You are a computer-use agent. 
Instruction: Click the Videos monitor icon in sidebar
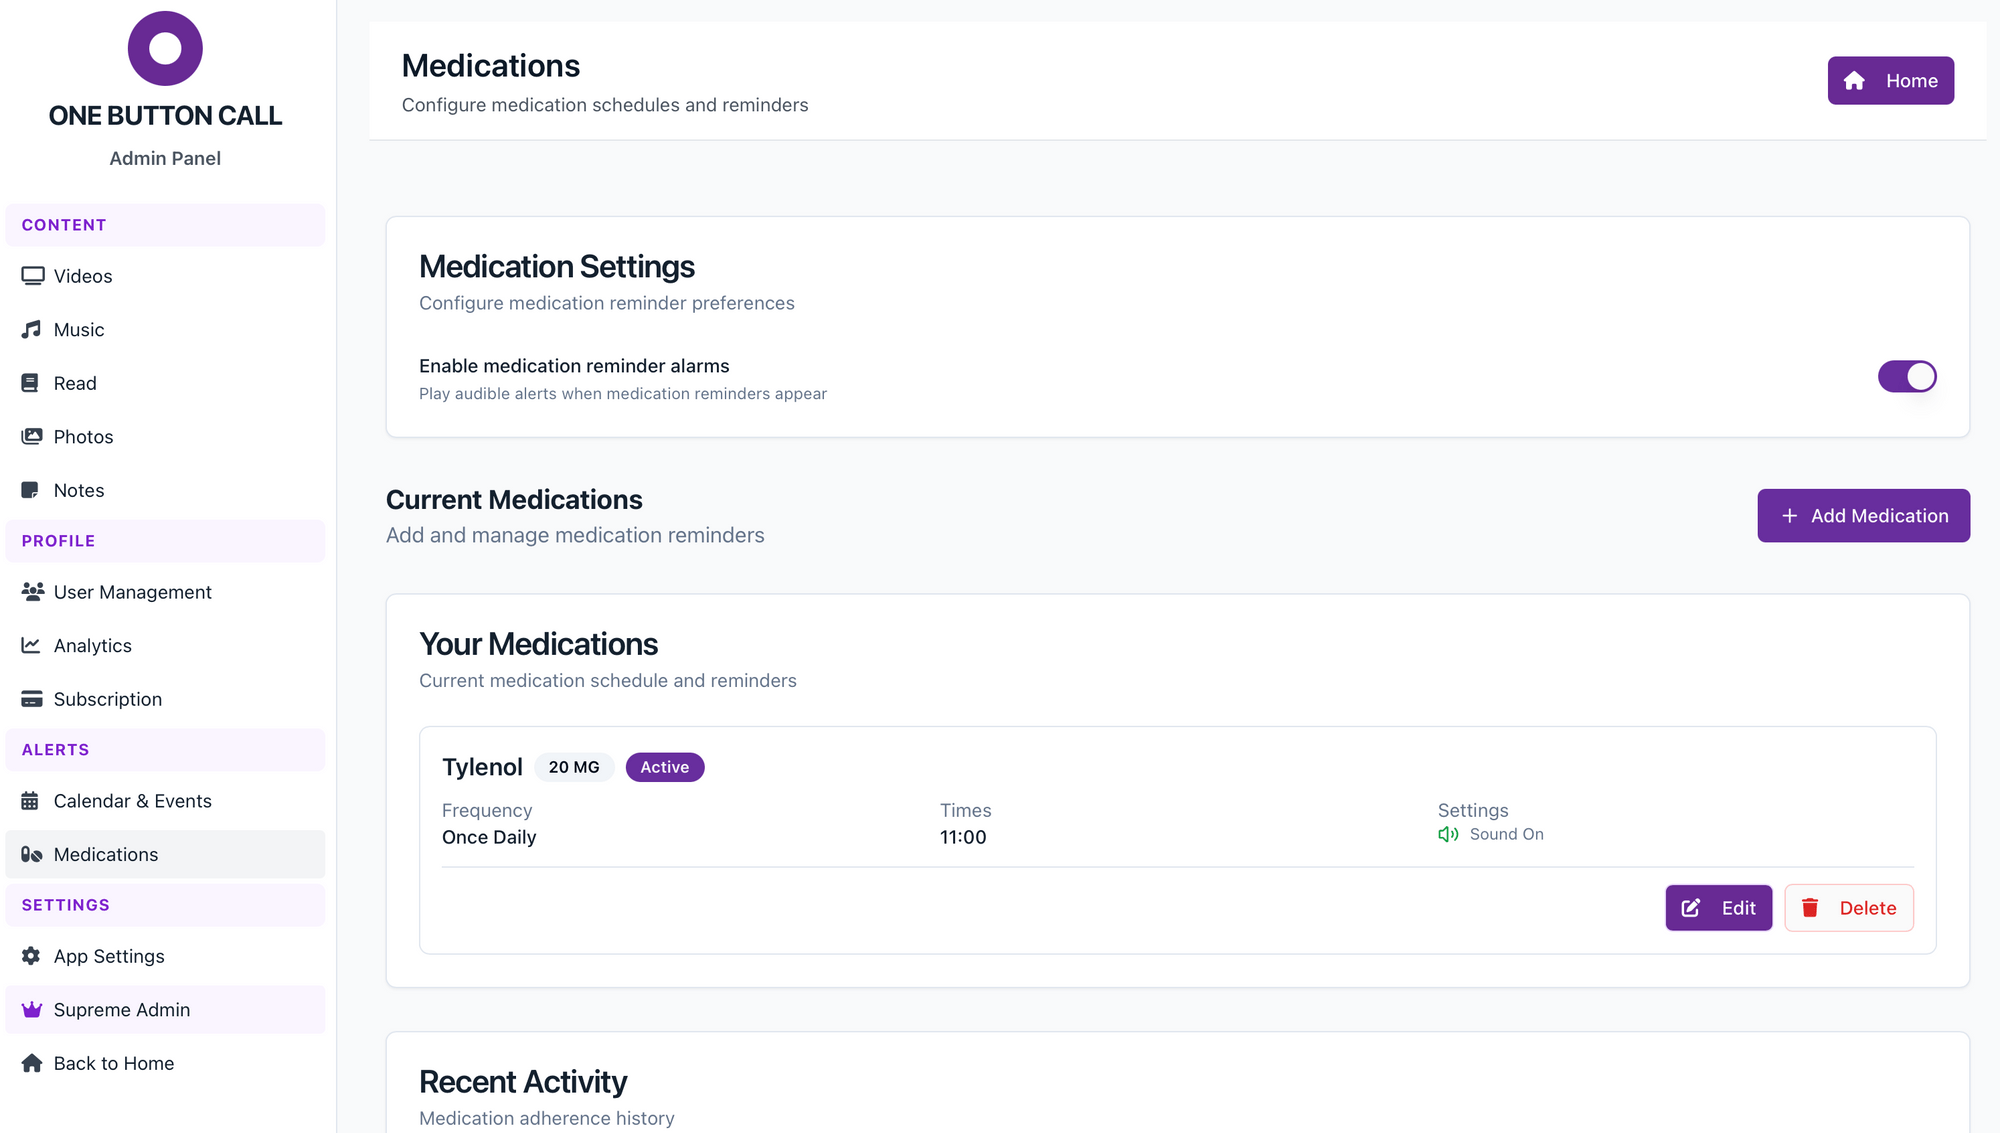click(32, 276)
